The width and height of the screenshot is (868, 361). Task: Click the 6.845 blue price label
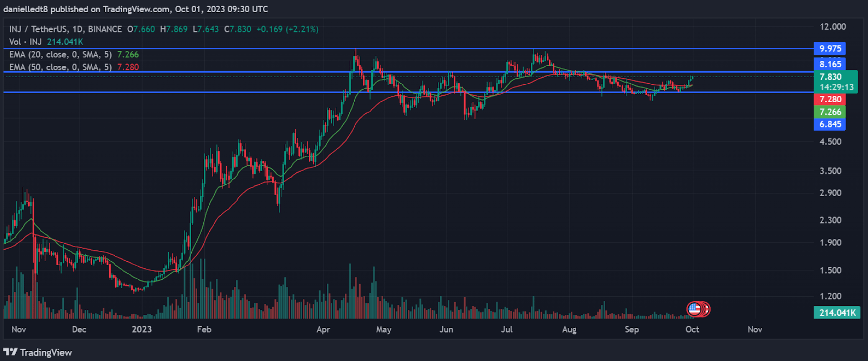click(x=830, y=125)
